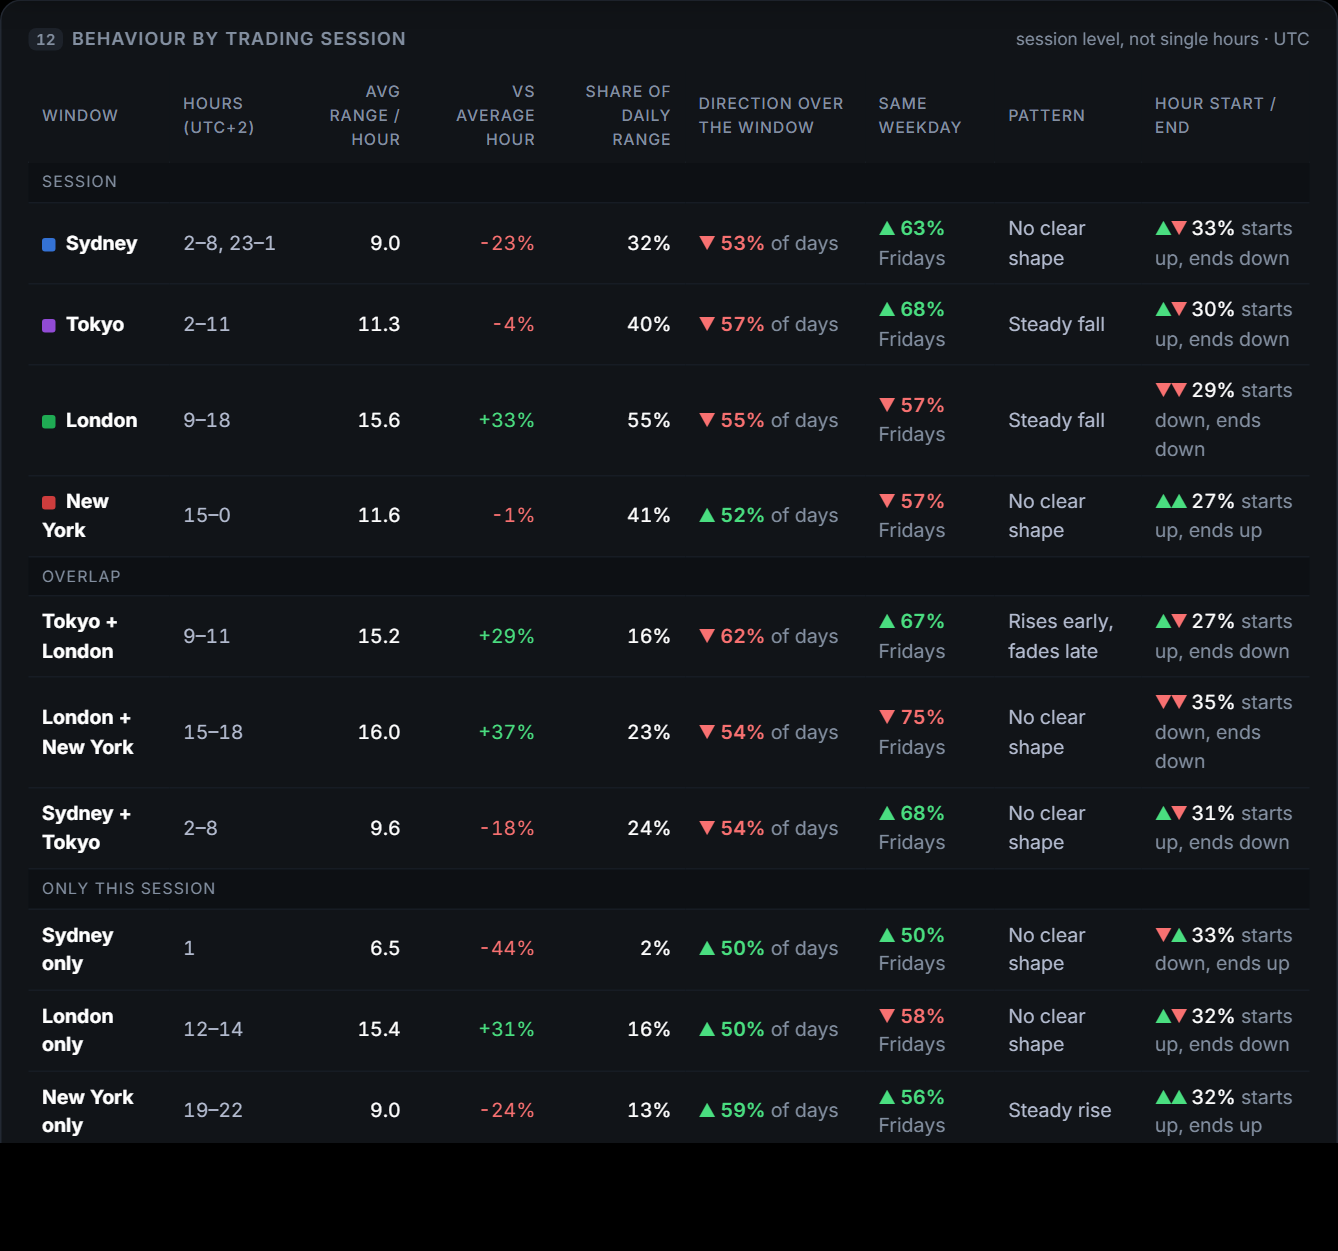Click the green up triangle beside 52% of days

pos(707,515)
